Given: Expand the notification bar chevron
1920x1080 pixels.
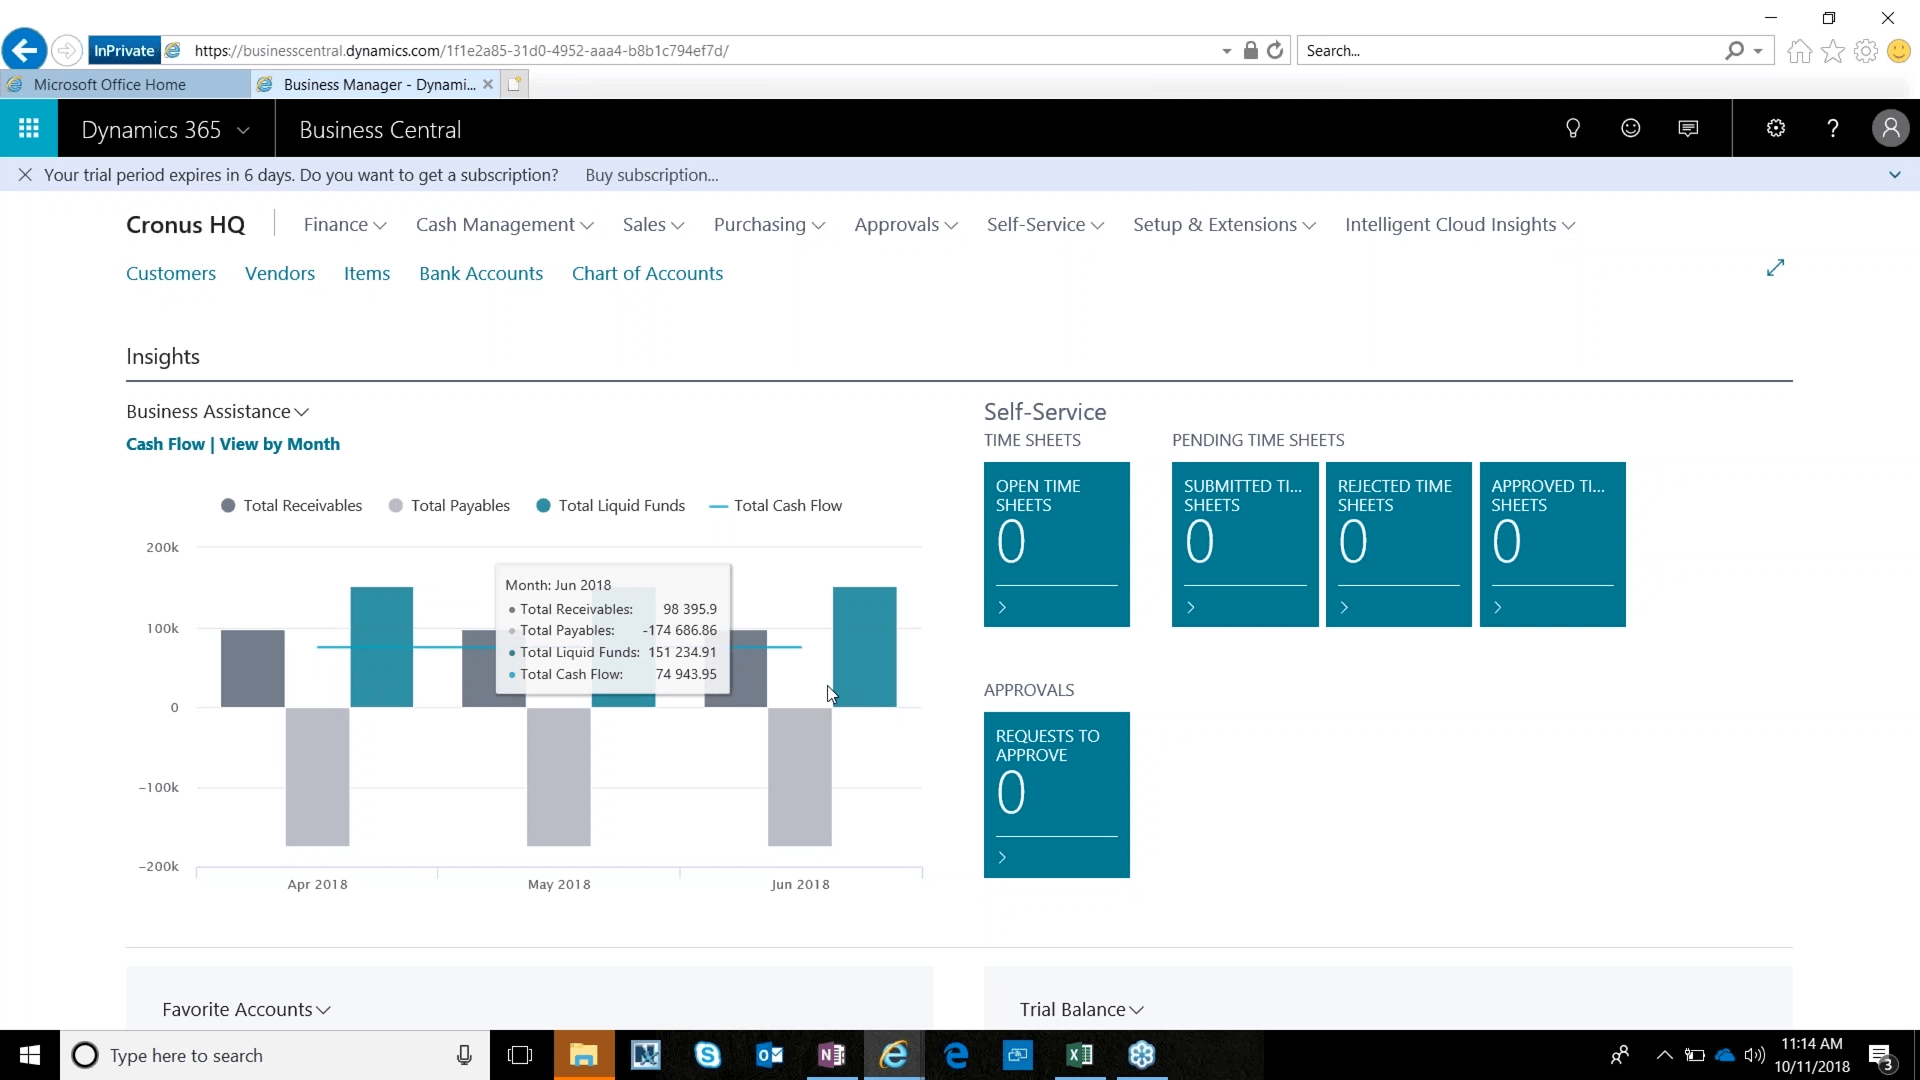Looking at the screenshot, I should [1894, 175].
